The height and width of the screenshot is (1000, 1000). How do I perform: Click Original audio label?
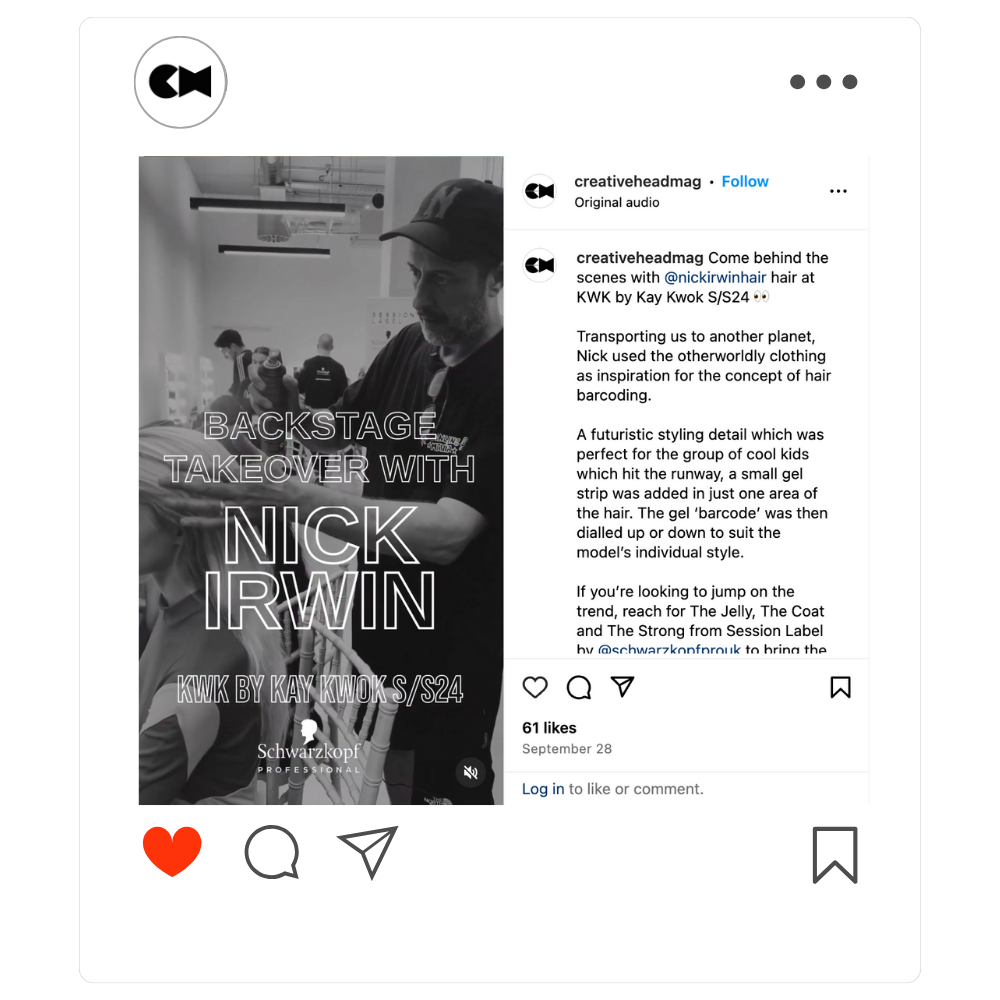[x=617, y=202]
